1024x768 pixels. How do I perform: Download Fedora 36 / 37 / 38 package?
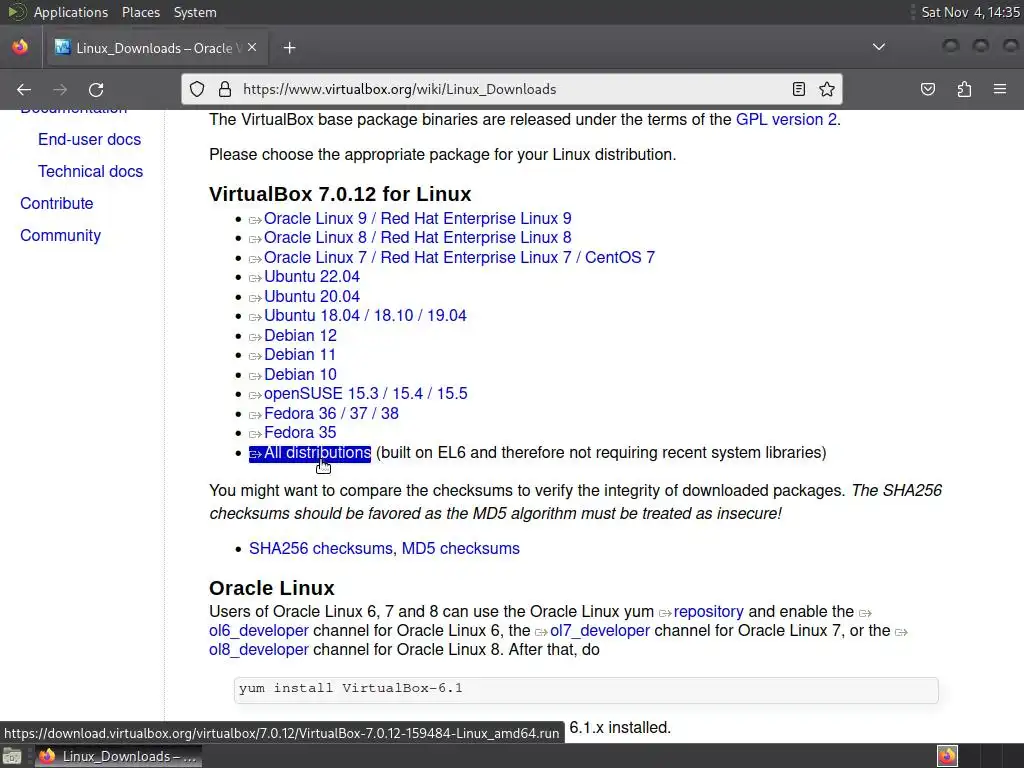pos(331,414)
